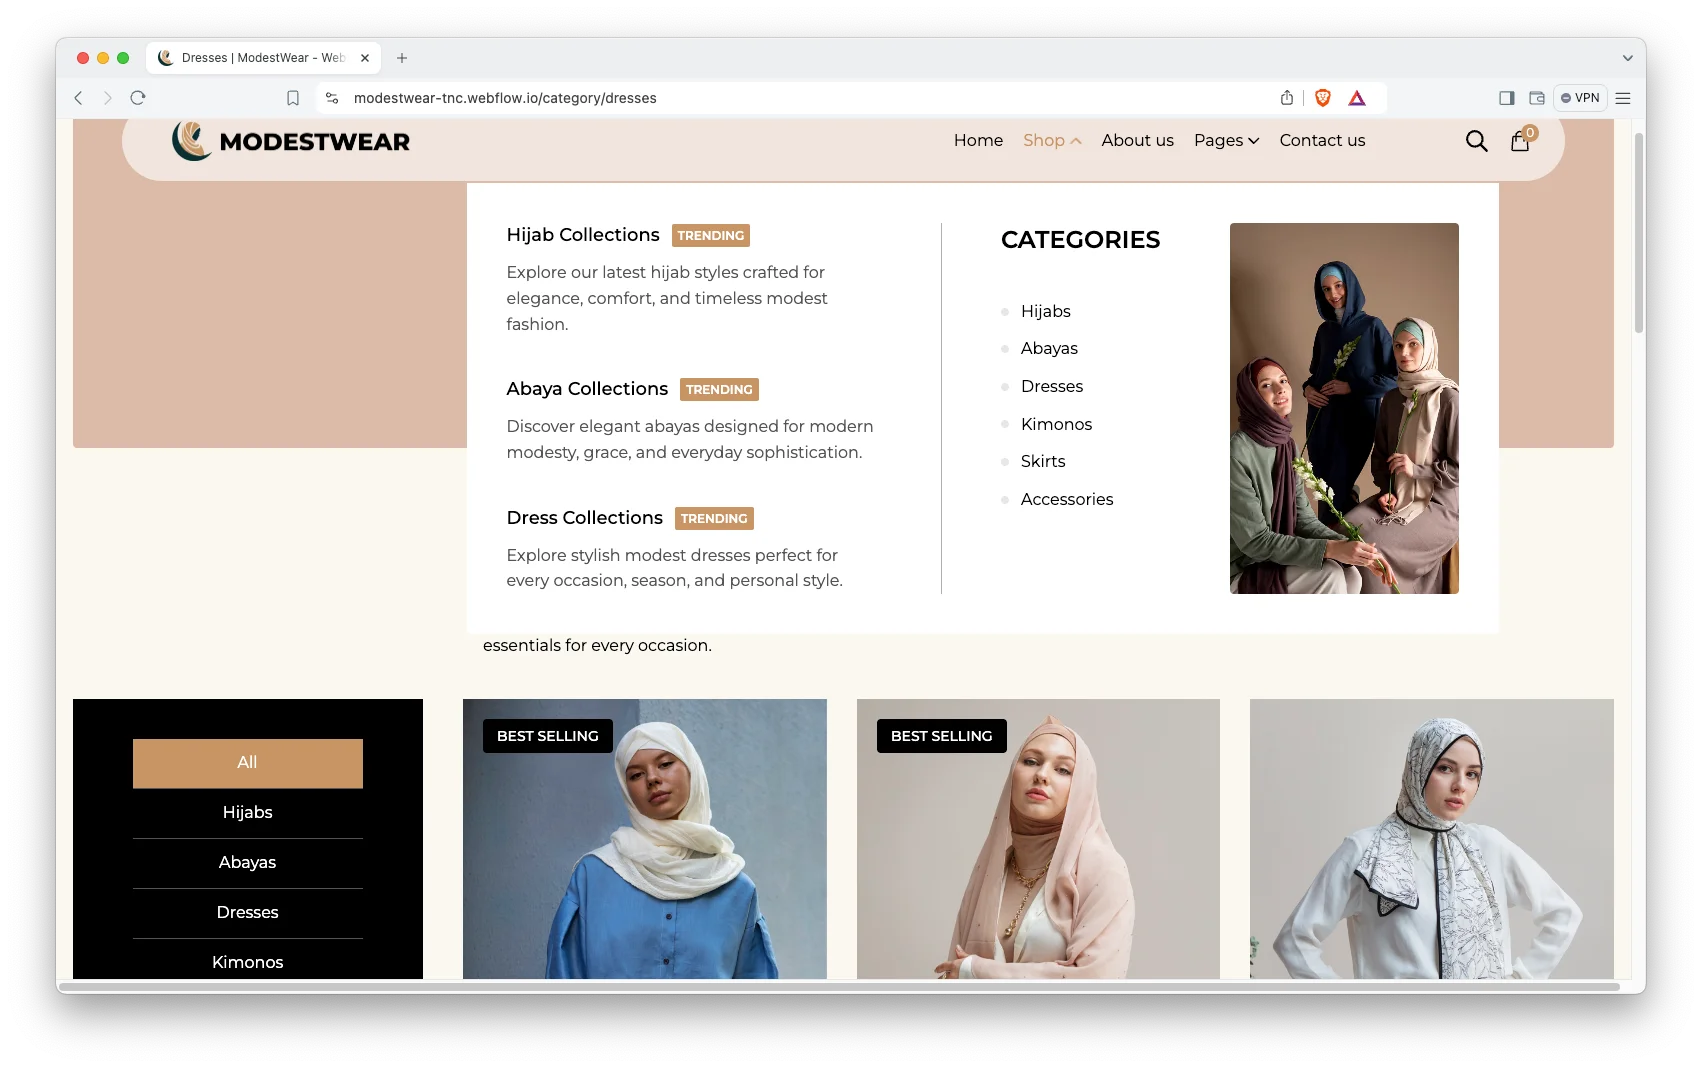The height and width of the screenshot is (1068, 1702).
Task: Click the horizontal scrollbar at bottom
Action: (x=838, y=987)
